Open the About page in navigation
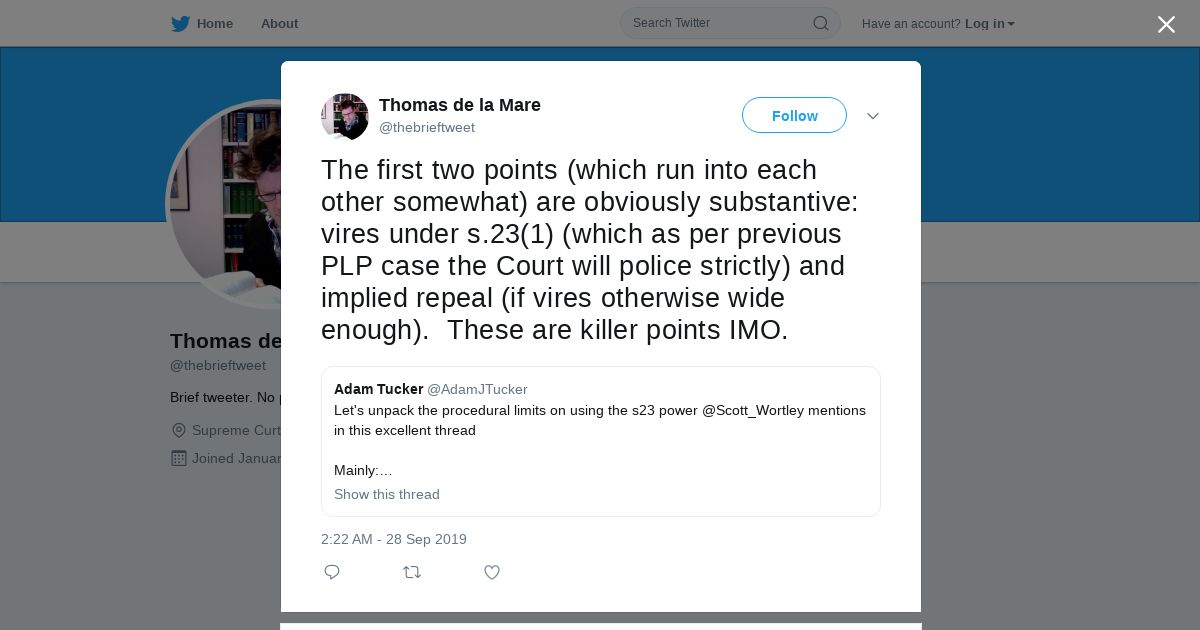This screenshot has height=630, width=1200. [279, 24]
